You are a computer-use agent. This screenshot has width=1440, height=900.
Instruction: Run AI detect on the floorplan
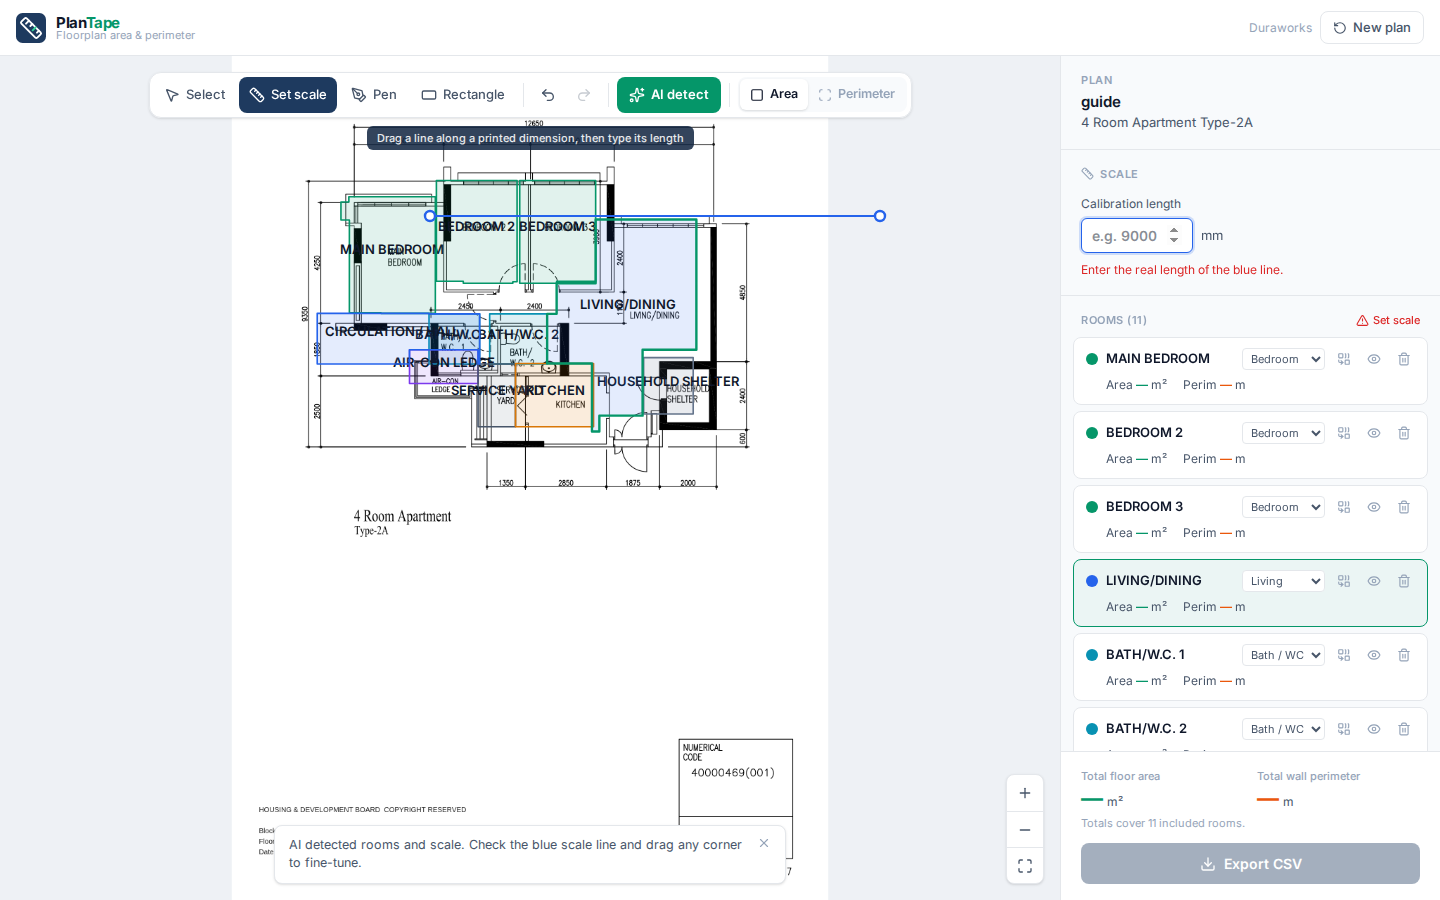coord(669,95)
